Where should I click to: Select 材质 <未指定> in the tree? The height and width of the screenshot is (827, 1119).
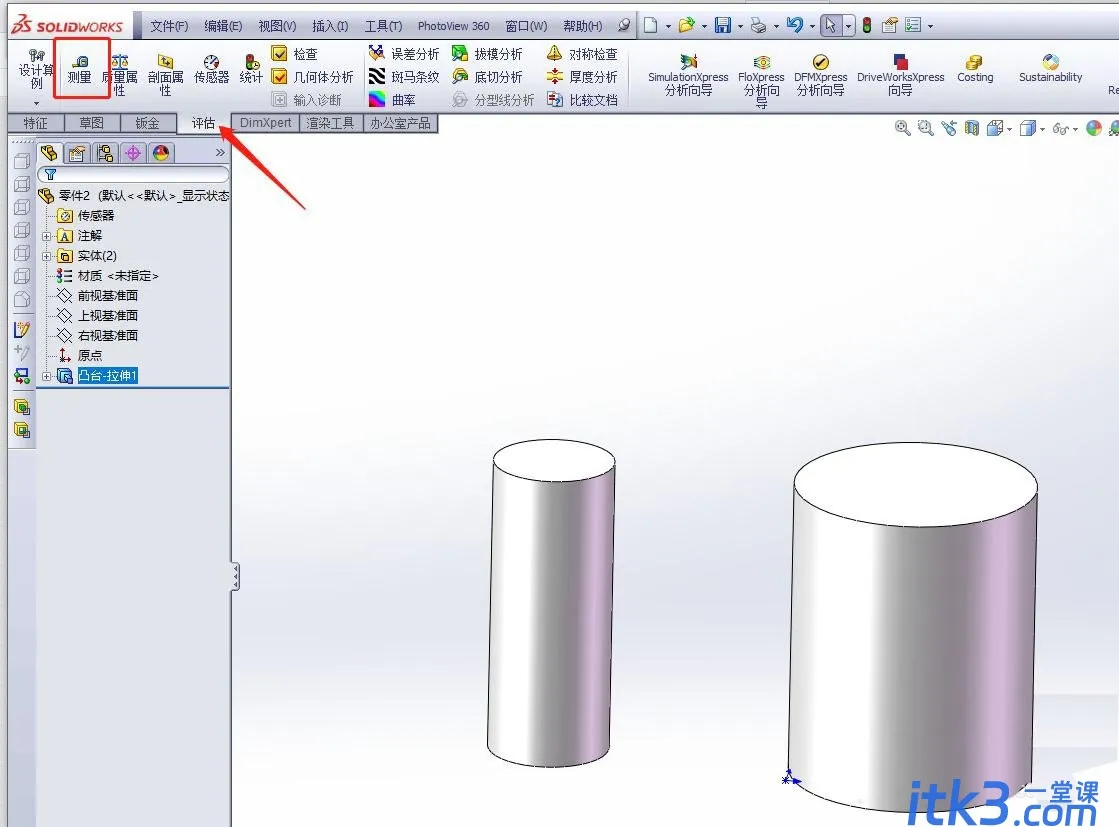tap(108, 275)
